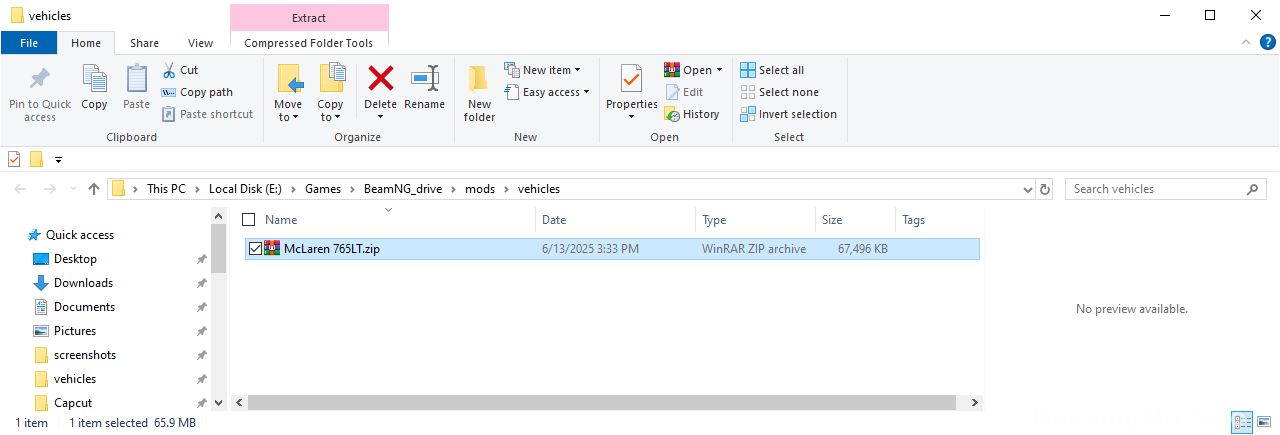Switch to Large icons view in the status bar
1280x435 pixels.
[1262, 423]
